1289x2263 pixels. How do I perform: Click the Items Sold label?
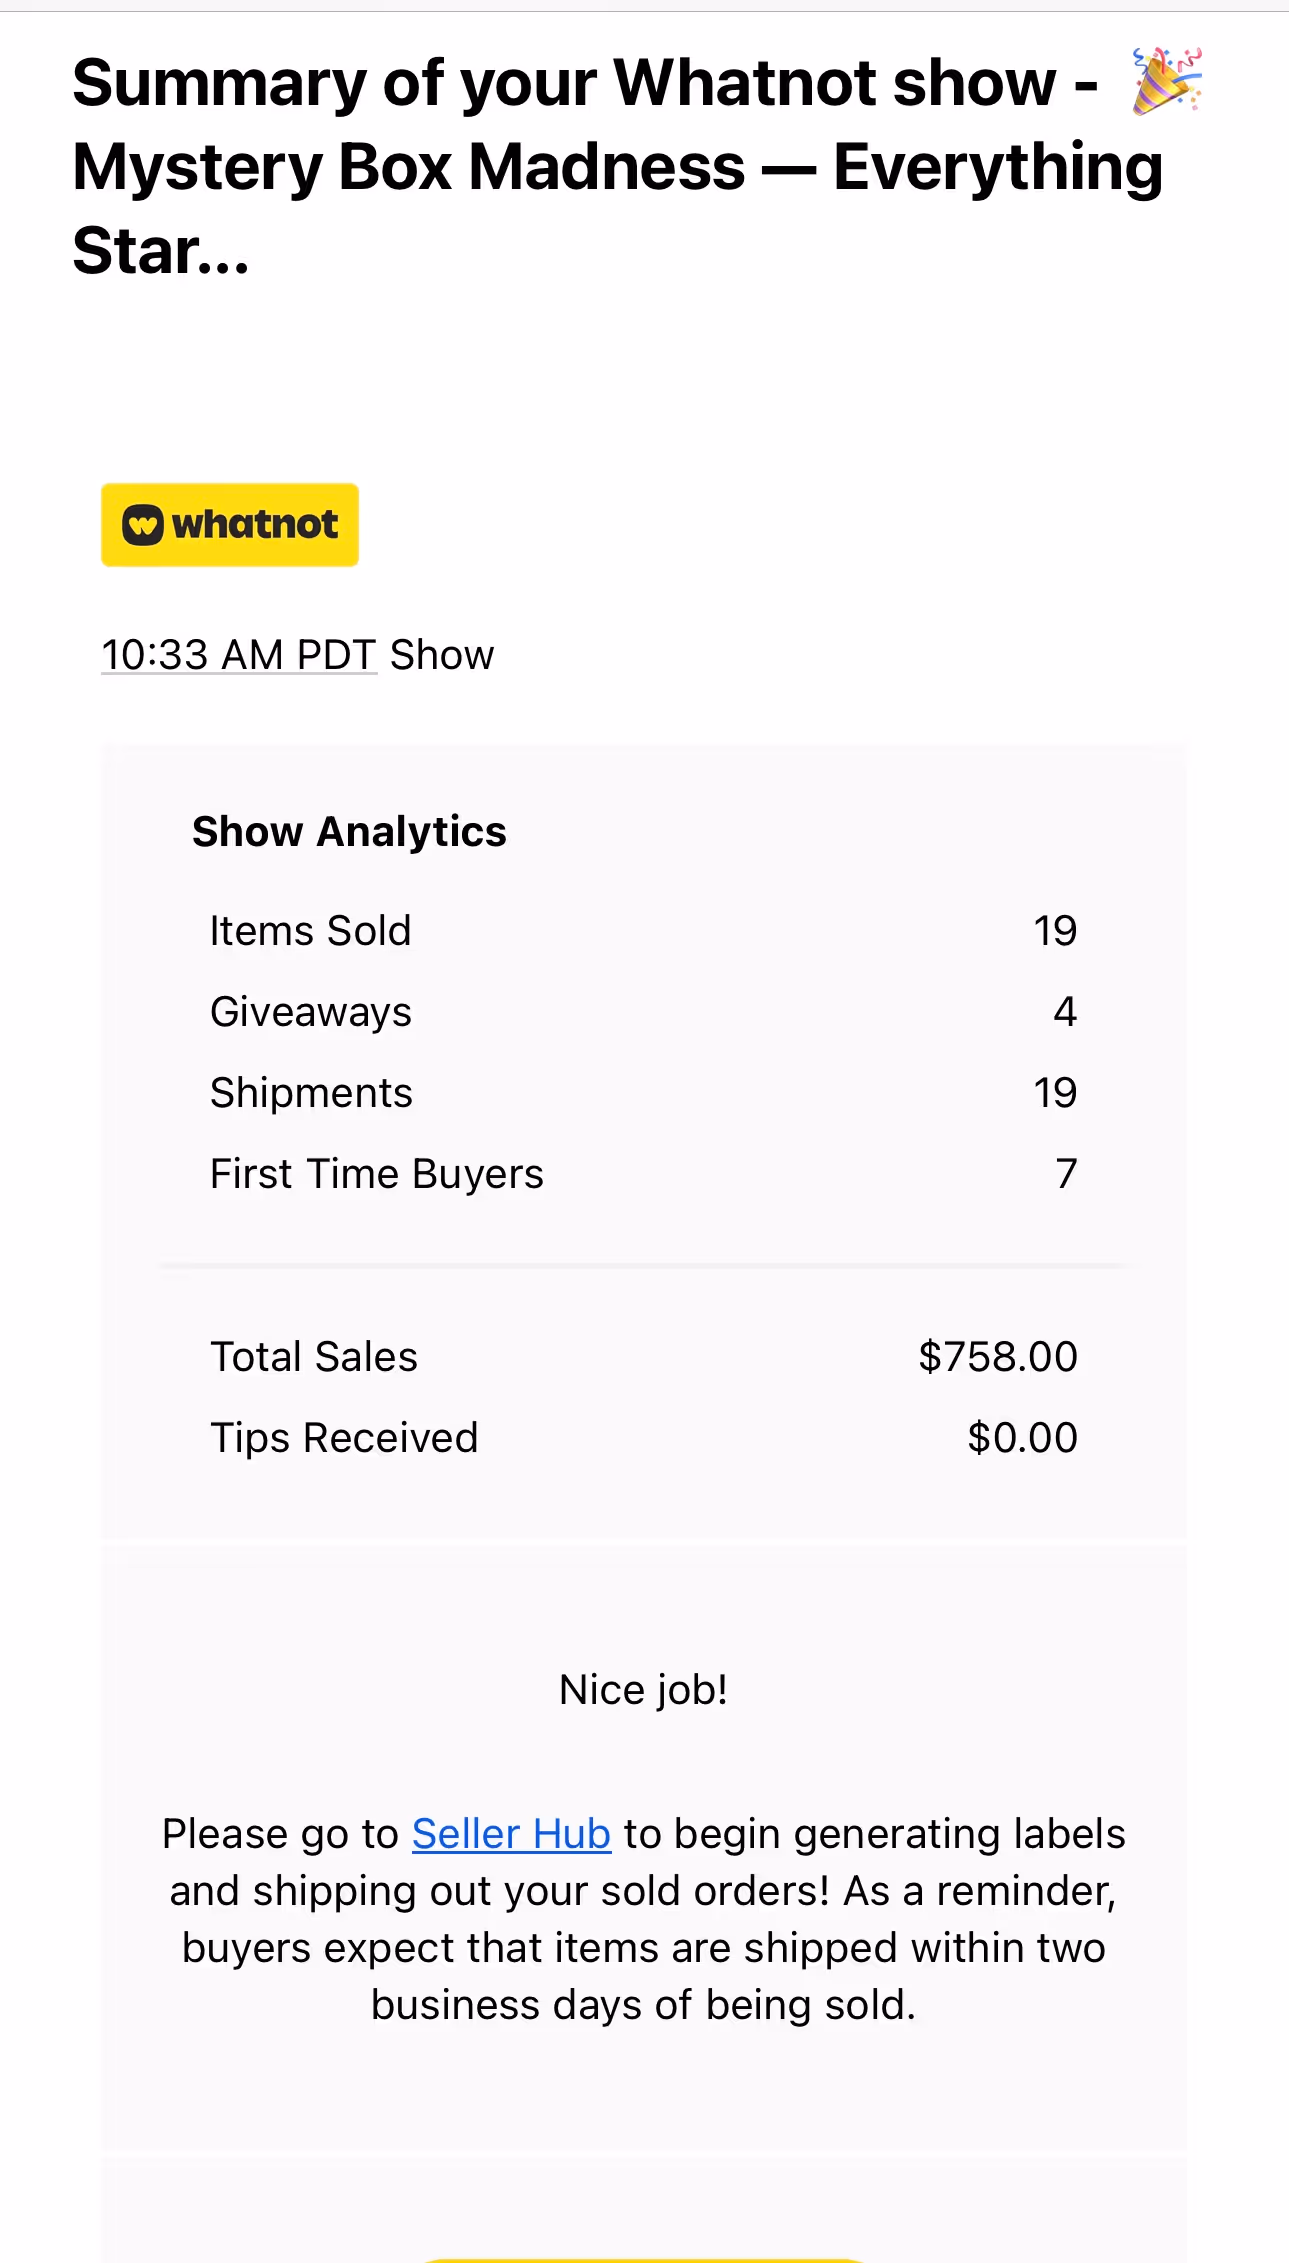click(310, 931)
